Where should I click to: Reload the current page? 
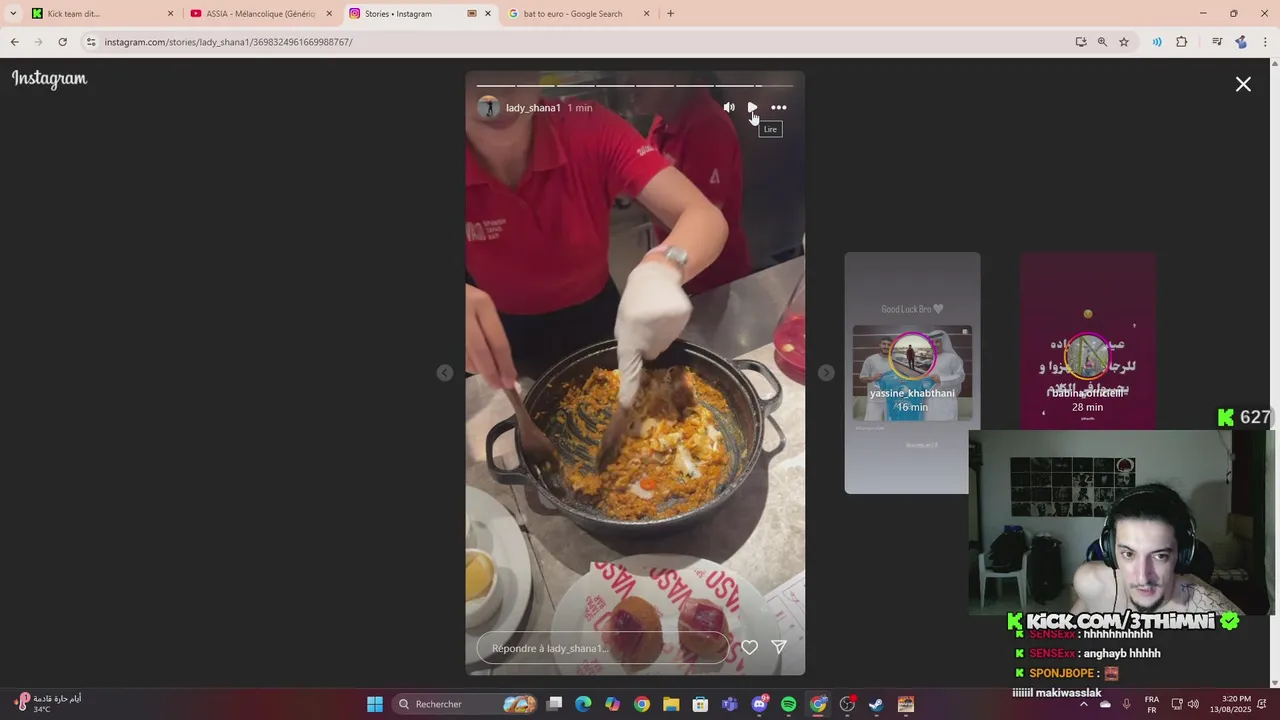[63, 42]
